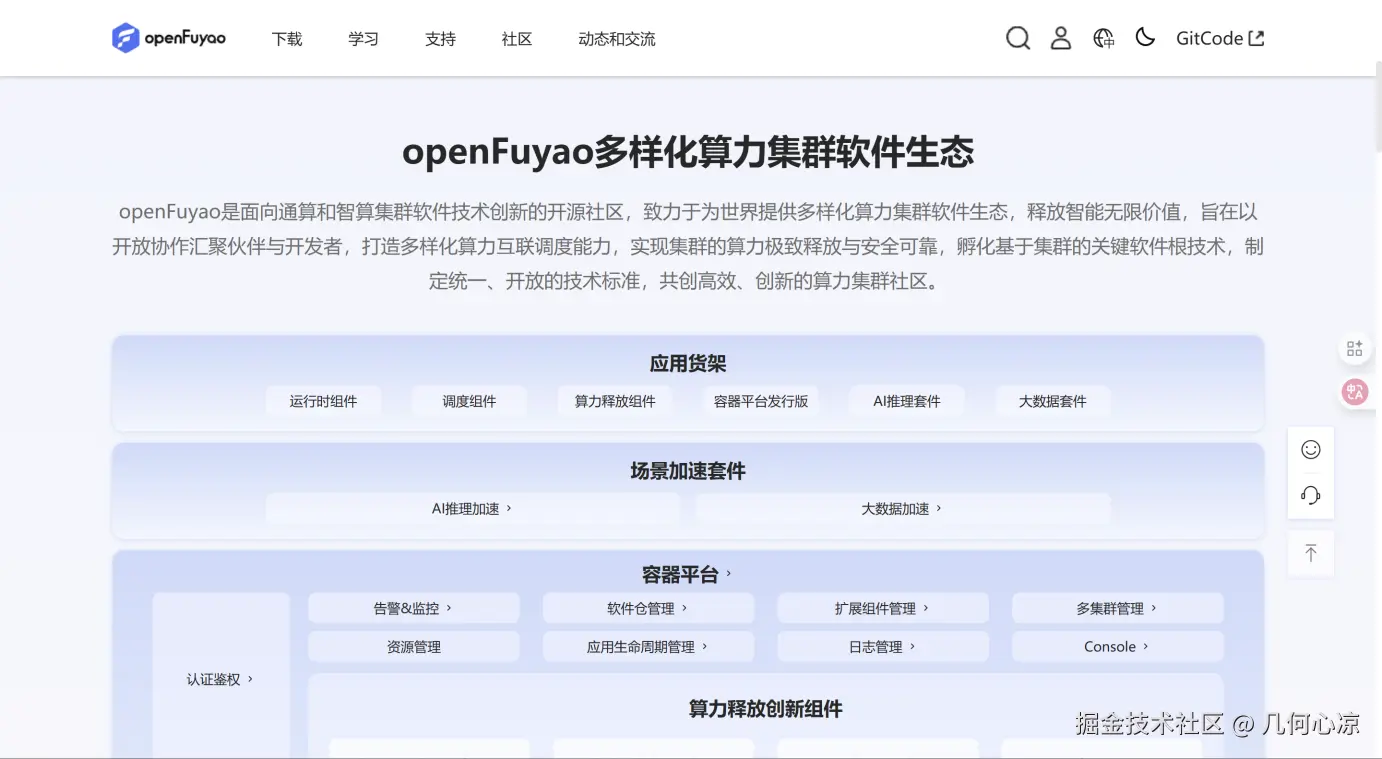Screen dimensions: 1382x759
Task: Select the 运行时组件 tile
Action: pyautogui.click(x=323, y=401)
